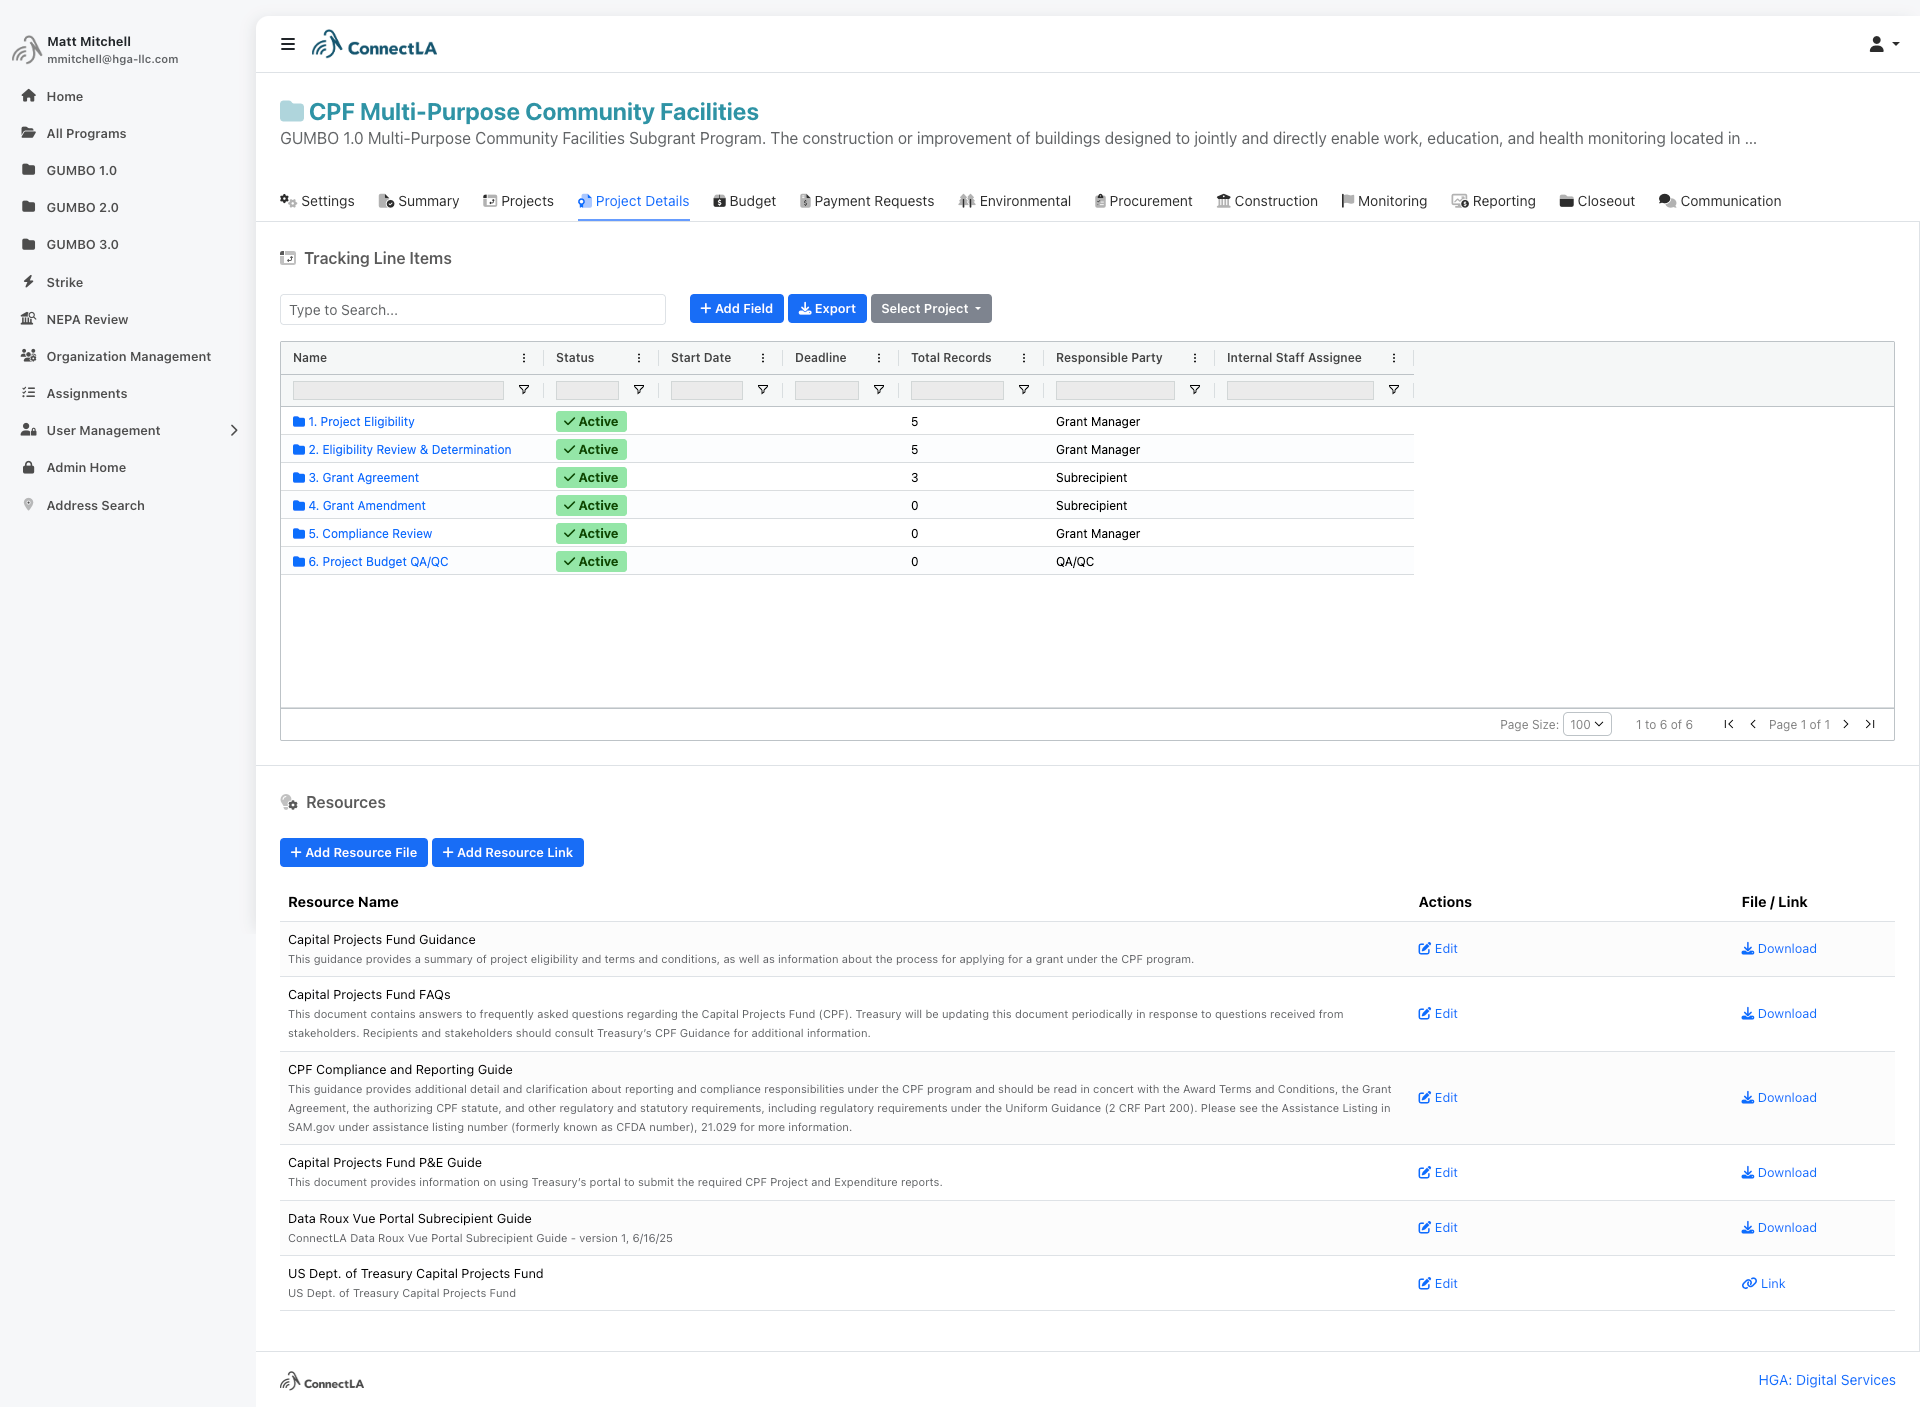
Task: Switch to the Environmental tab
Action: (1014, 201)
